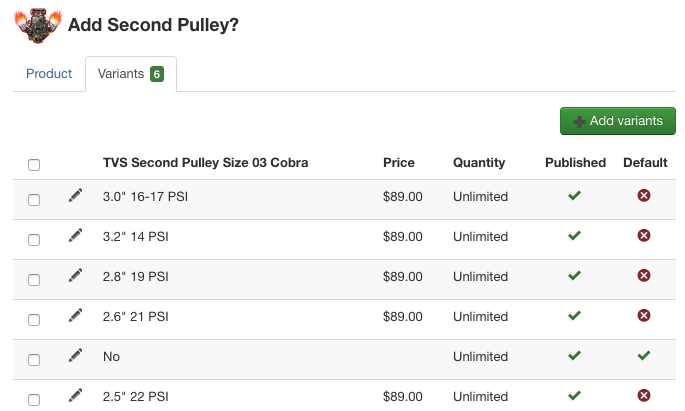685x411 pixels.
Task: Toggle published checkmark for 3.0" 16-17 PSI
Action: (574, 196)
